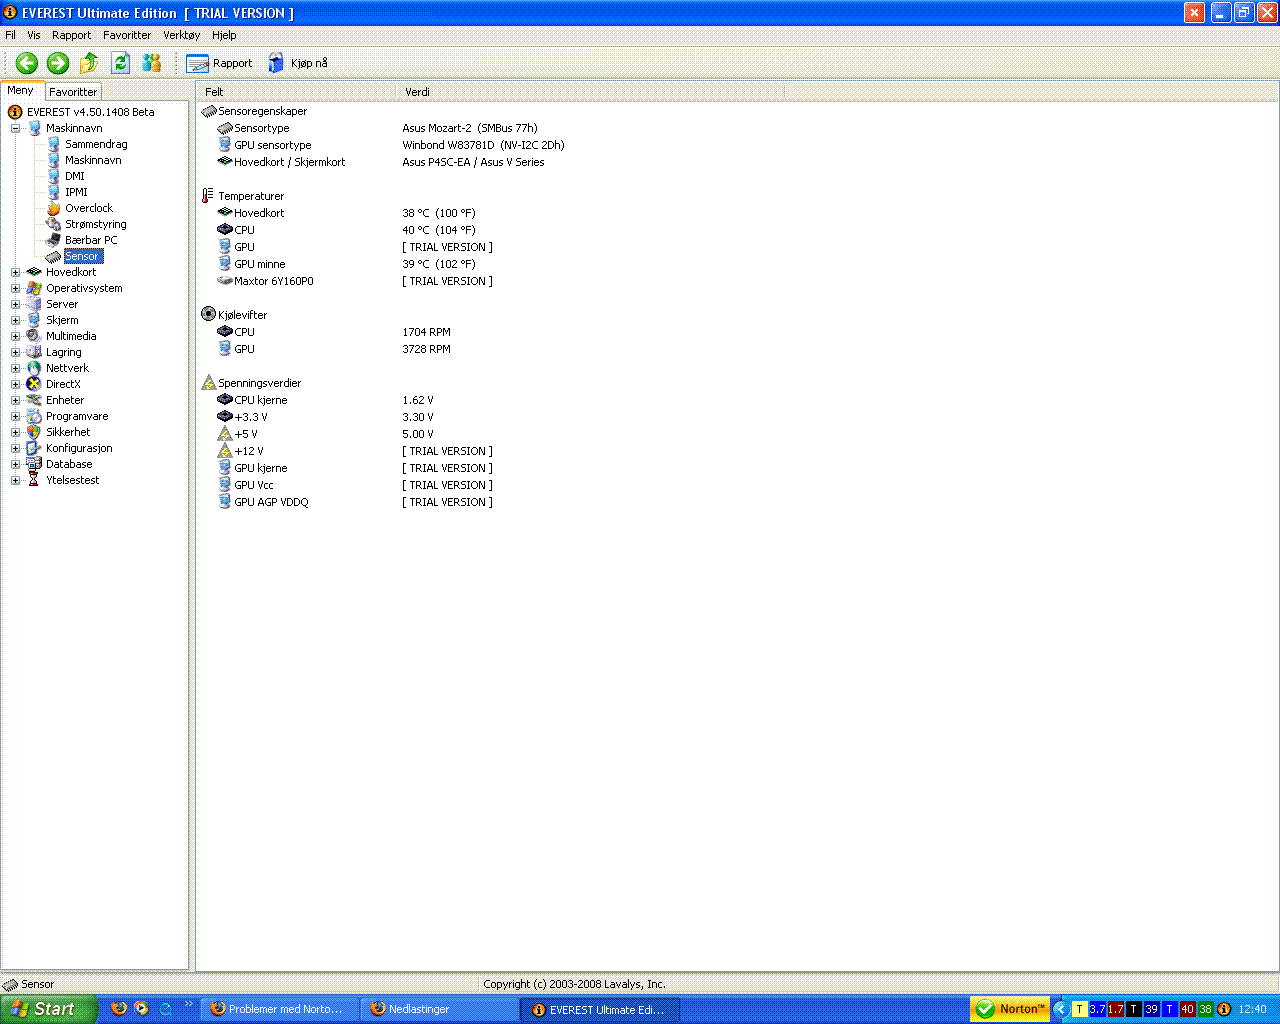1280x1024 pixels.
Task: Click the Ytelsestest hourglass icon
Action: click(34, 480)
